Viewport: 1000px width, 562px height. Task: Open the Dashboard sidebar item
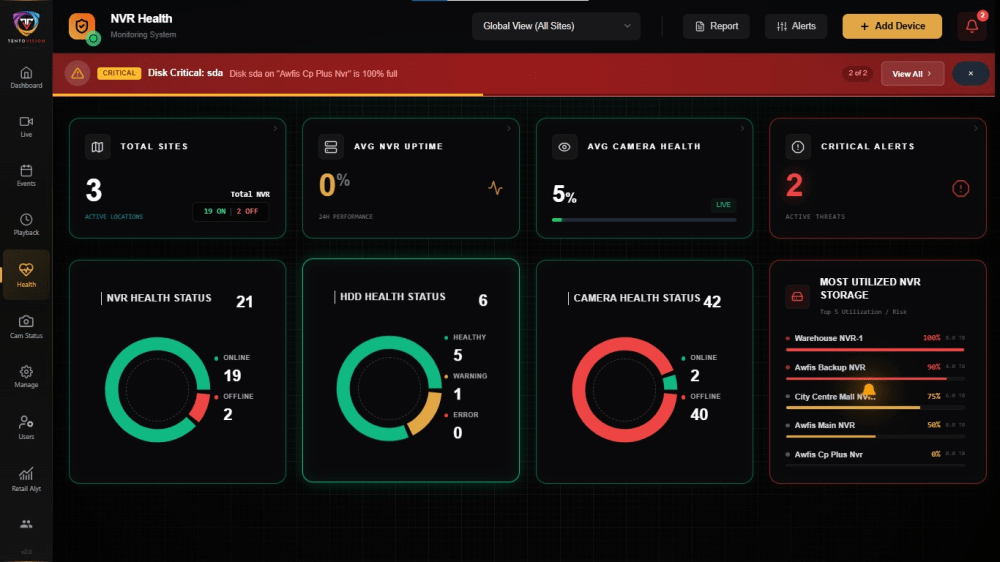click(x=26, y=78)
